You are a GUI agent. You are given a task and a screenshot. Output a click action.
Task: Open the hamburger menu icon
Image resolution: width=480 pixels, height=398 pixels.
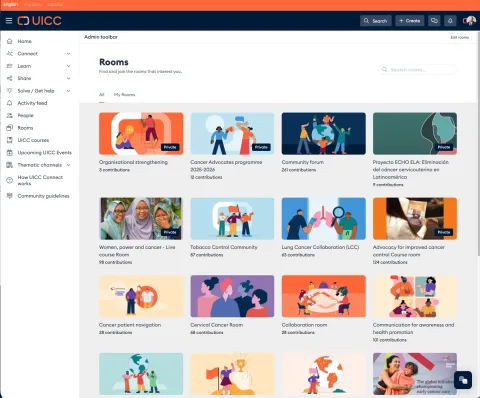coord(9,21)
